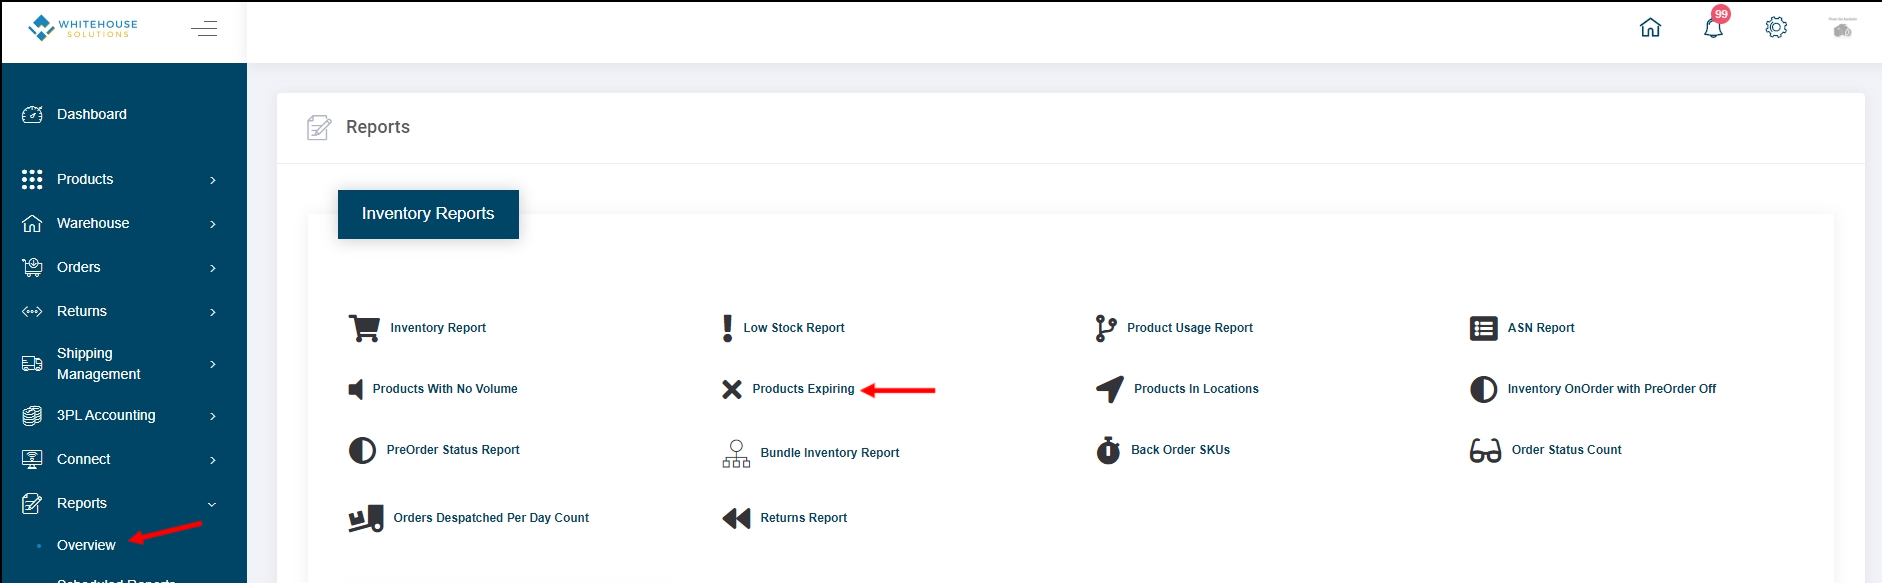Image resolution: width=1882 pixels, height=583 pixels.
Task: Open the Returns Report link
Action: (x=804, y=518)
